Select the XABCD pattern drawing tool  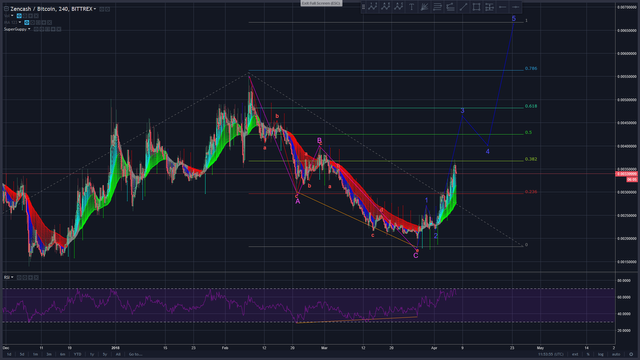(x=373, y=7)
